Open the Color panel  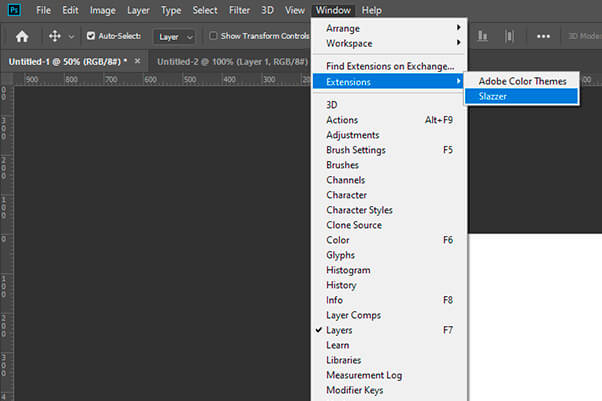tap(389, 240)
